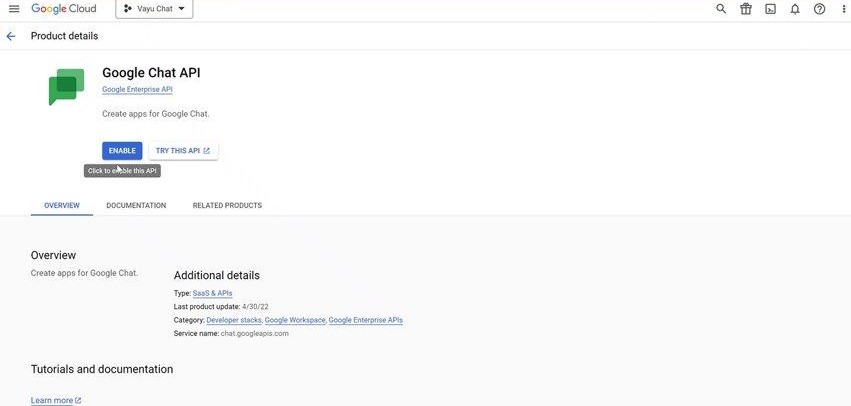
Task: Switch to the Related Products tab
Action: coord(227,205)
